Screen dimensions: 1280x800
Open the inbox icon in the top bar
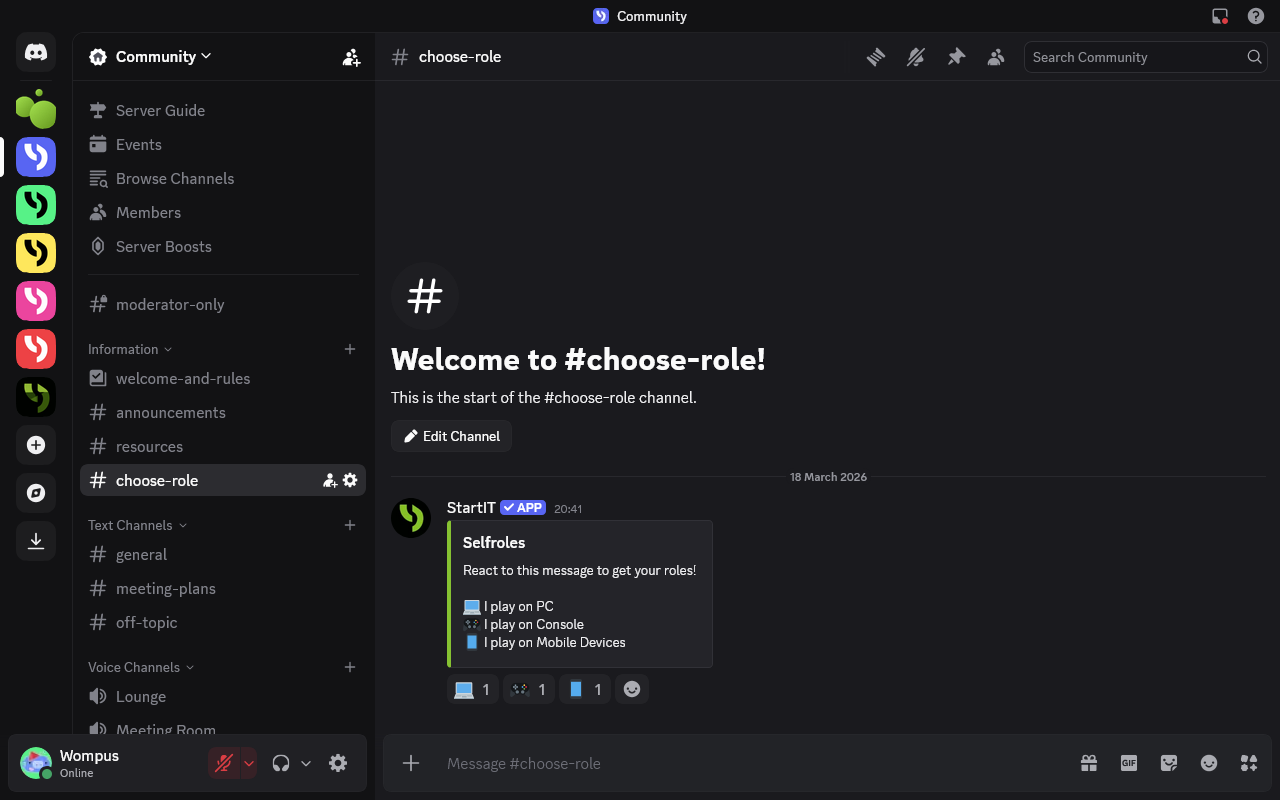point(1218,16)
